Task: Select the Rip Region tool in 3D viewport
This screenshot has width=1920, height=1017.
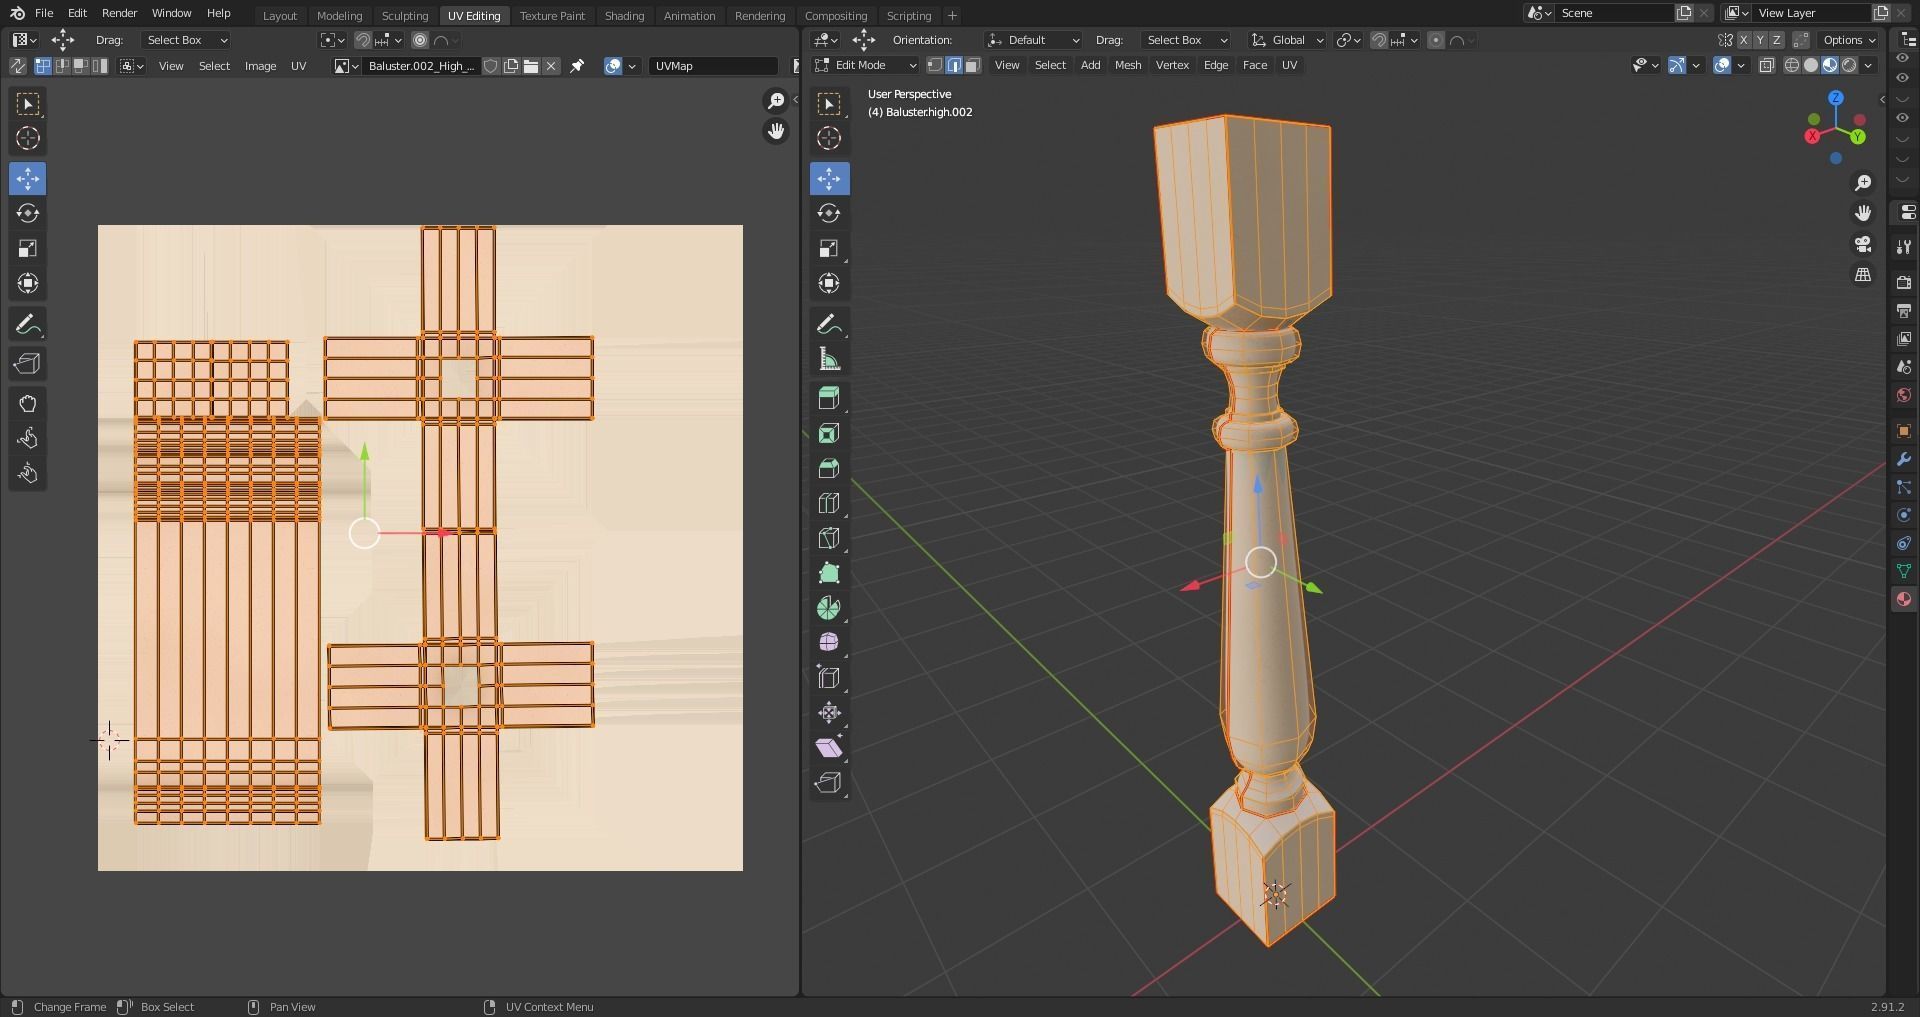Action: tap(829, 783)
